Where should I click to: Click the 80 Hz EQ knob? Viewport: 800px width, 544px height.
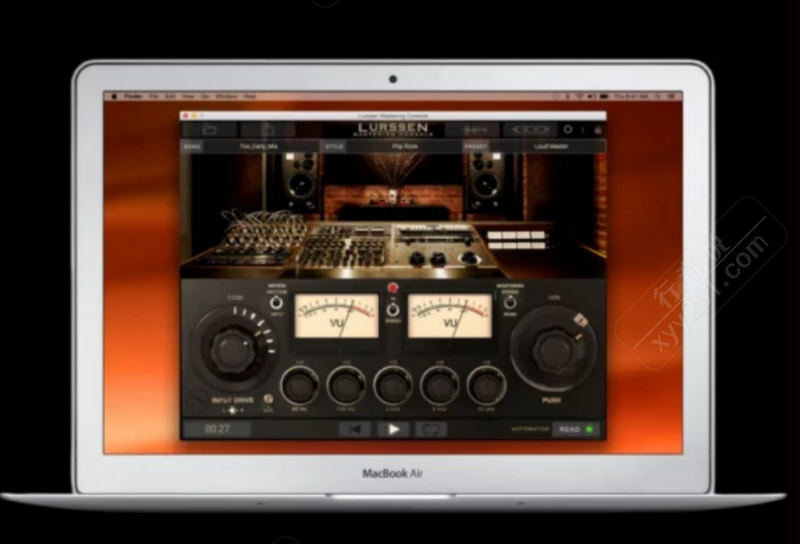click(x=299, y=386)
